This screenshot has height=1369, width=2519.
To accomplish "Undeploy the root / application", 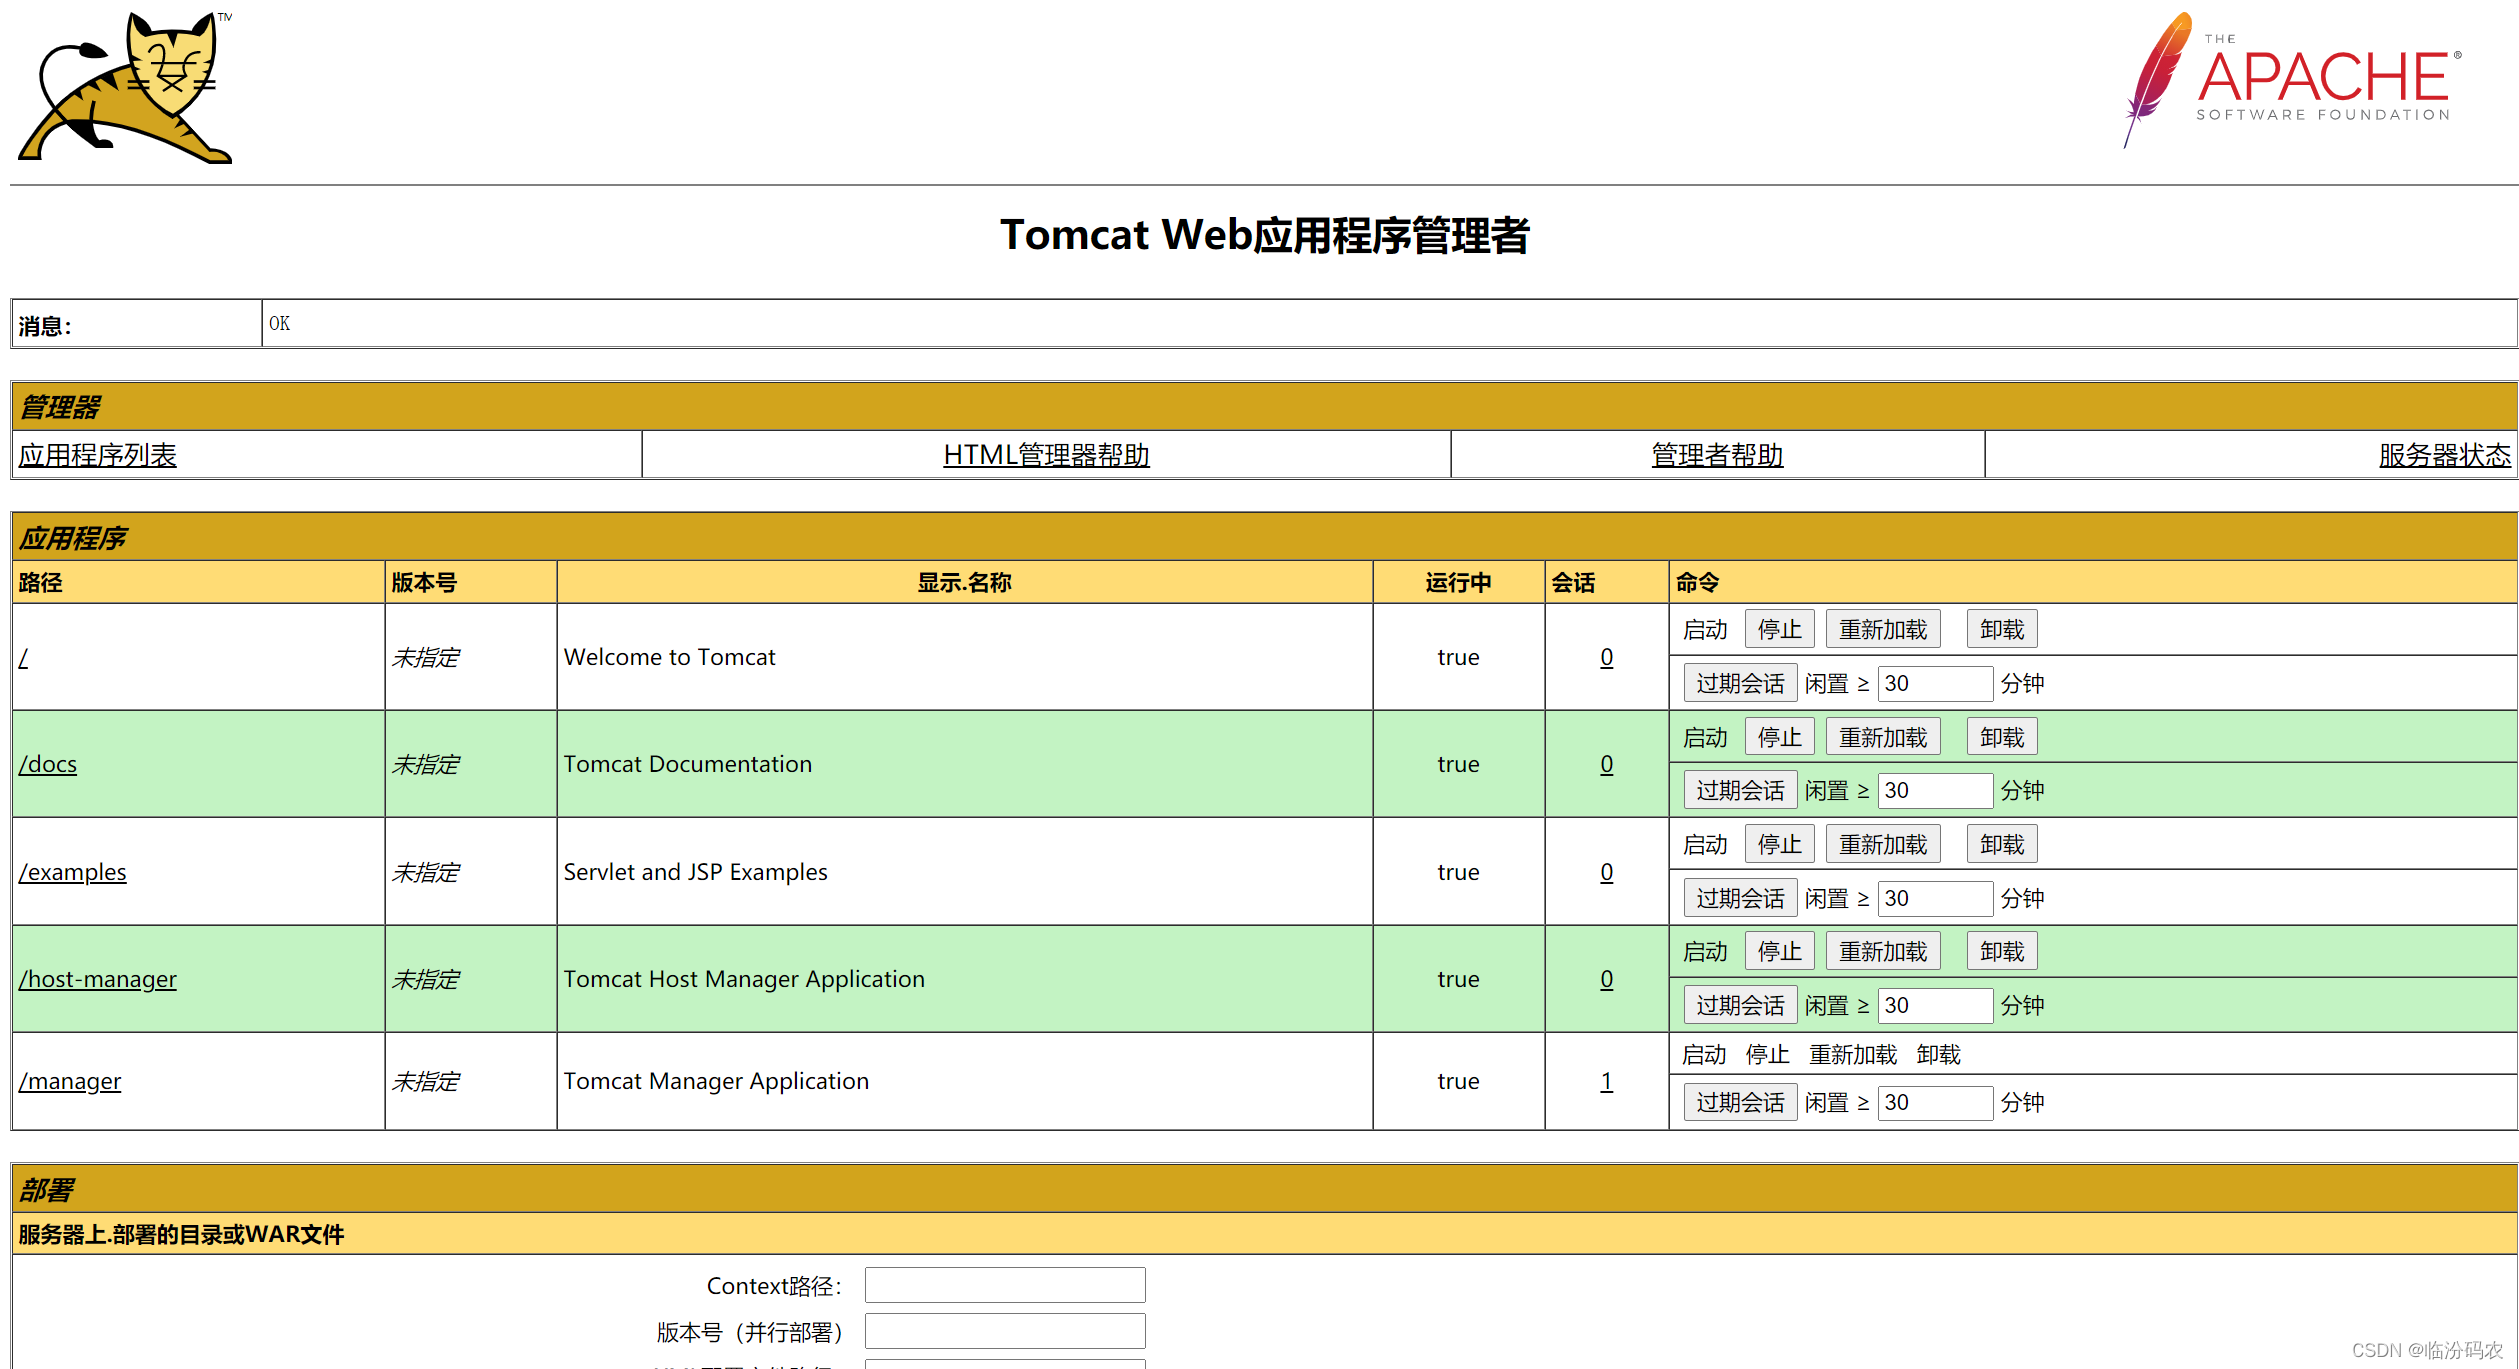I will (x=2001, y=630).
